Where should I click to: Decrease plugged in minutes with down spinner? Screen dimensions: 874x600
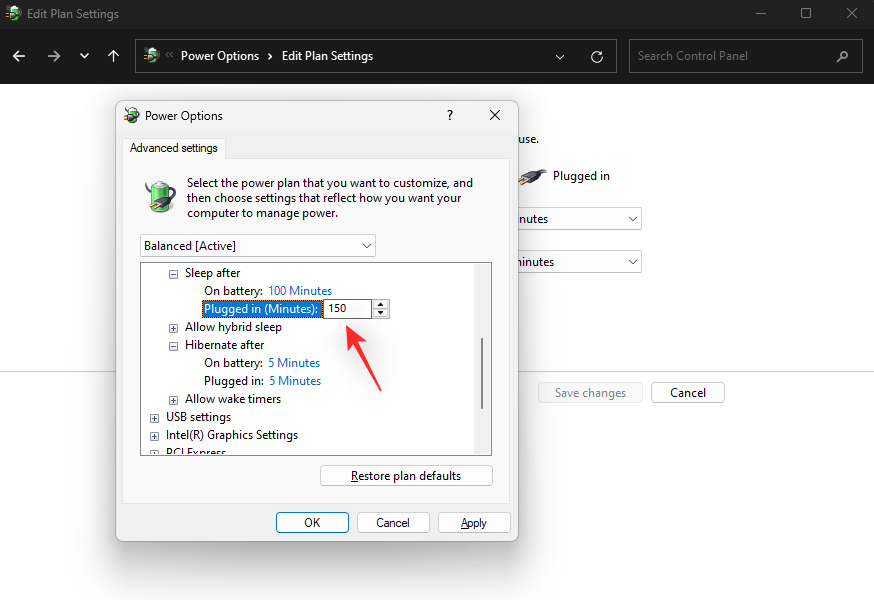click(x=381, y=313)
